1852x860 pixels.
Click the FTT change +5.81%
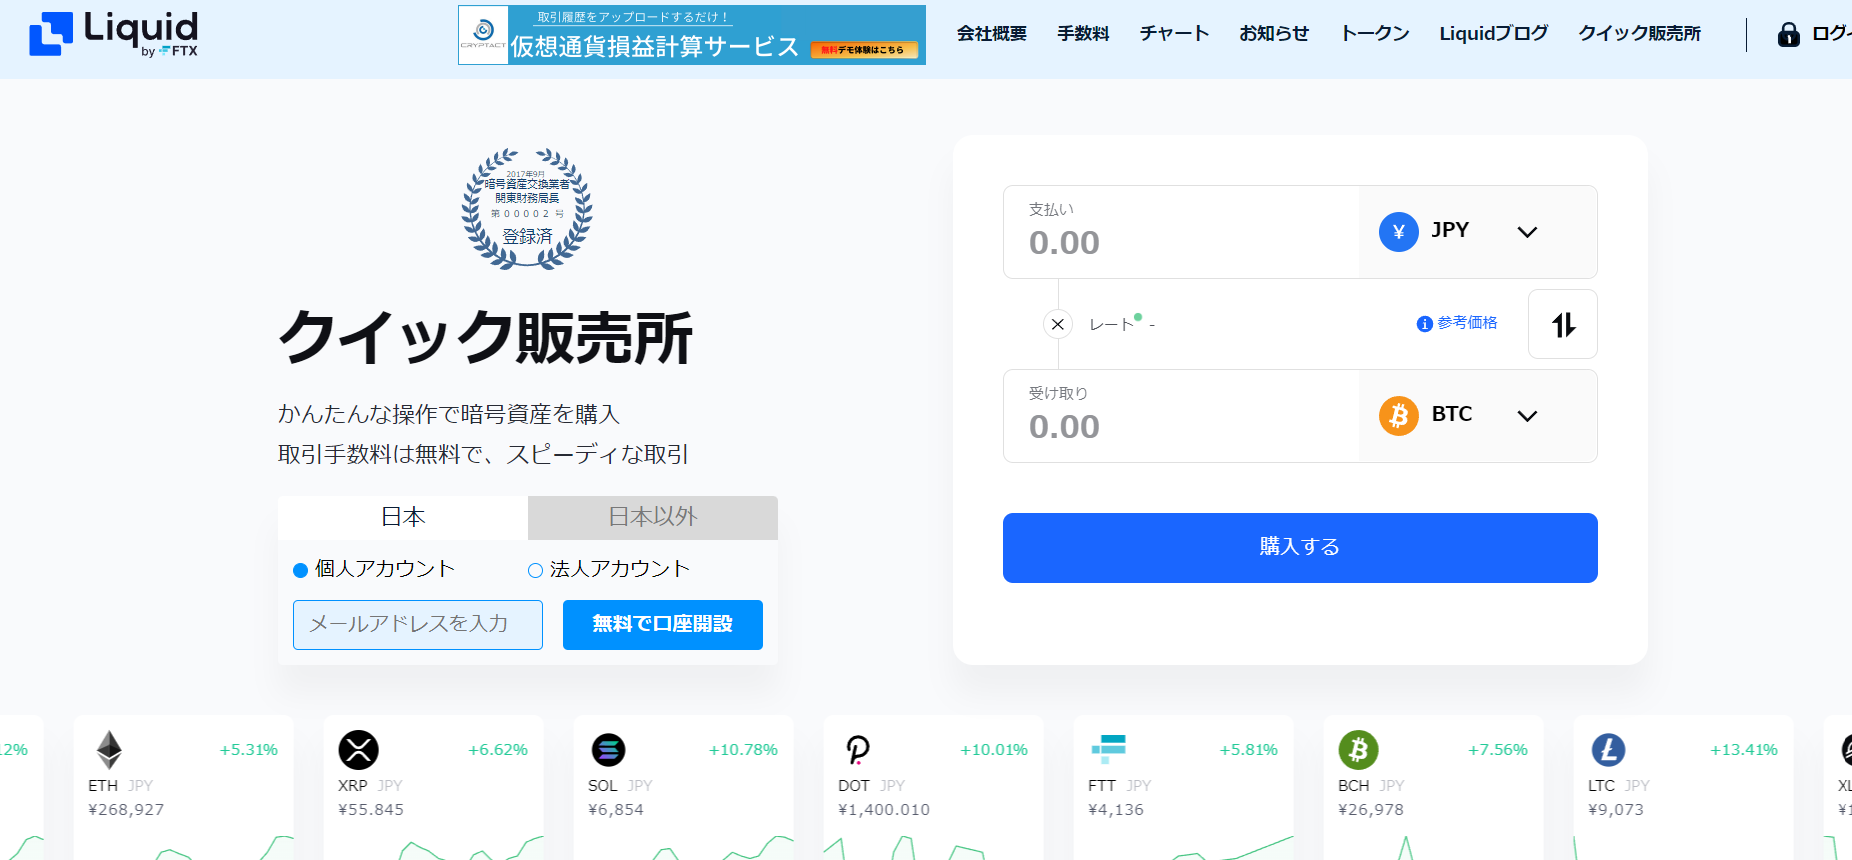coord(1249,750)
